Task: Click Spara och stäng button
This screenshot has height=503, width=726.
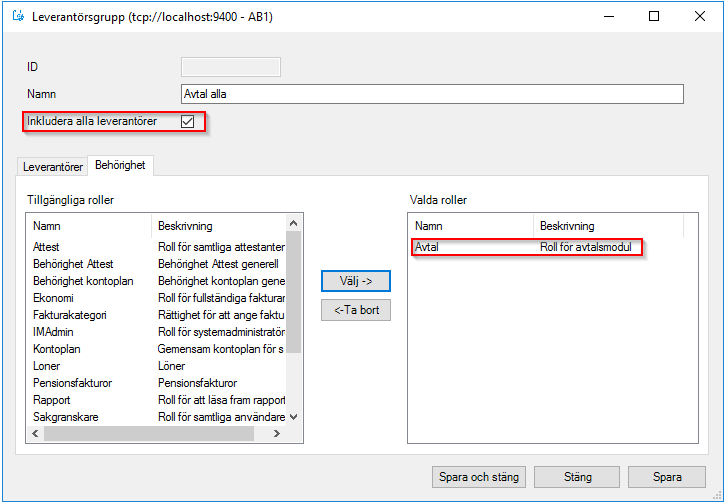Action: tap(479, 477)
